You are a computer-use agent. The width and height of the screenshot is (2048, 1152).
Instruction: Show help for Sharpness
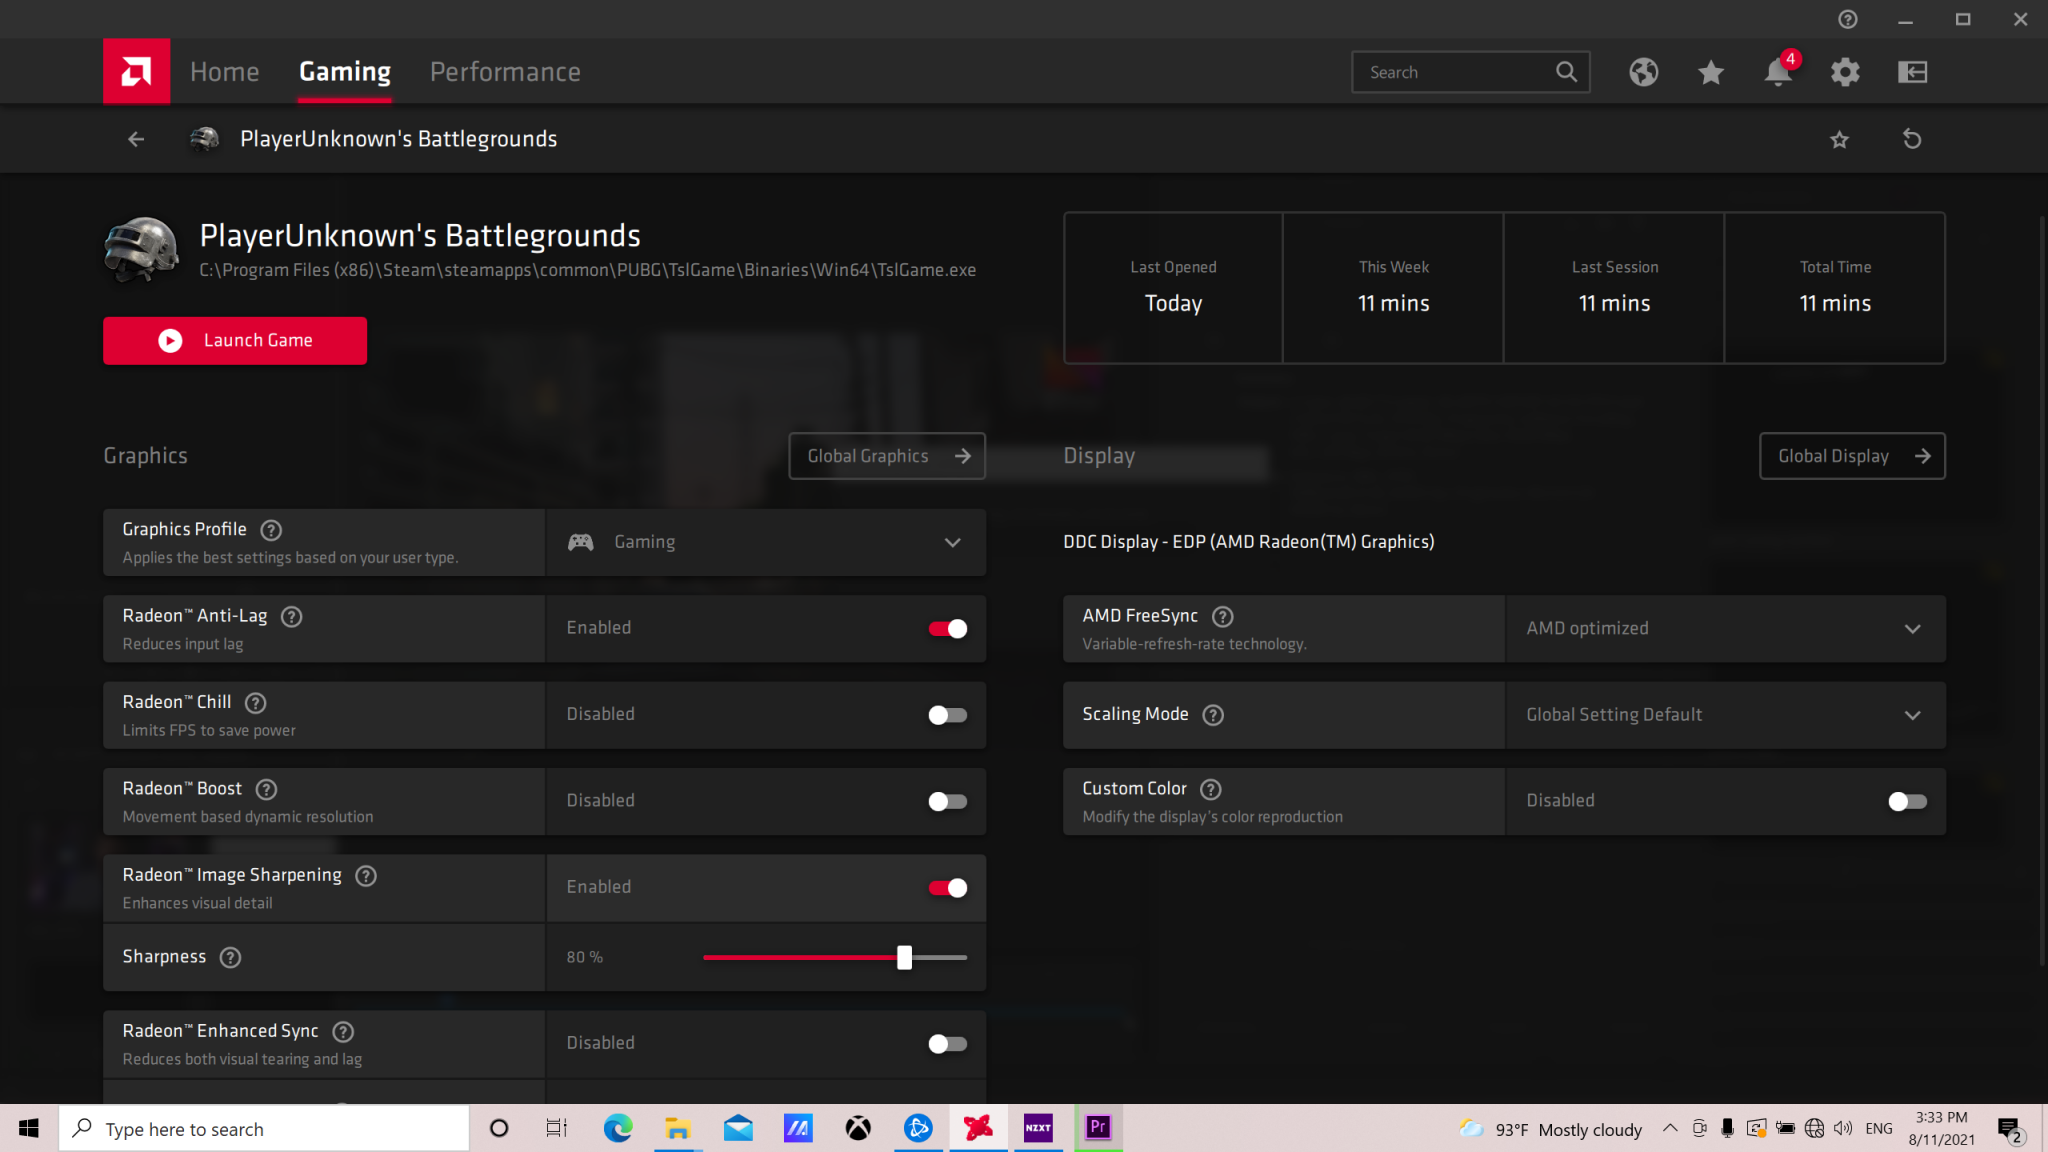tap(230, 958)
